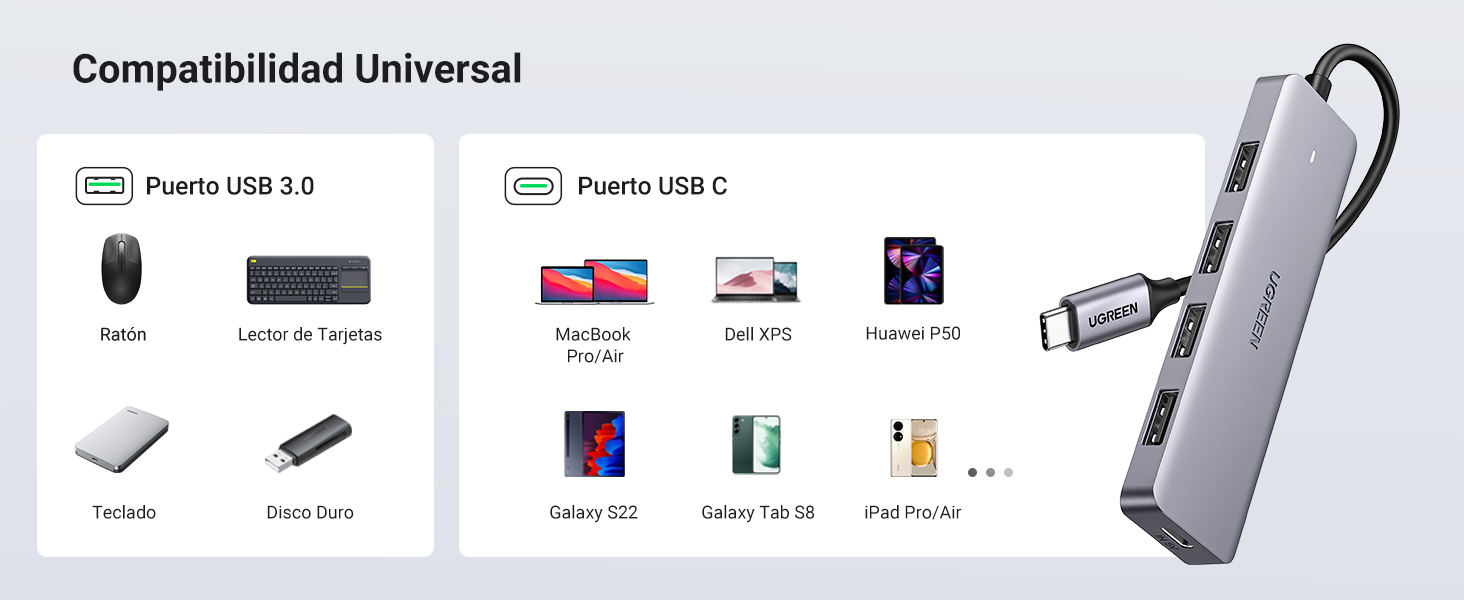The height and width of the screenshot is (600, 1464).
Task: Click the gold phone image above iPad Pro/Air
Action: coord(913,447)
